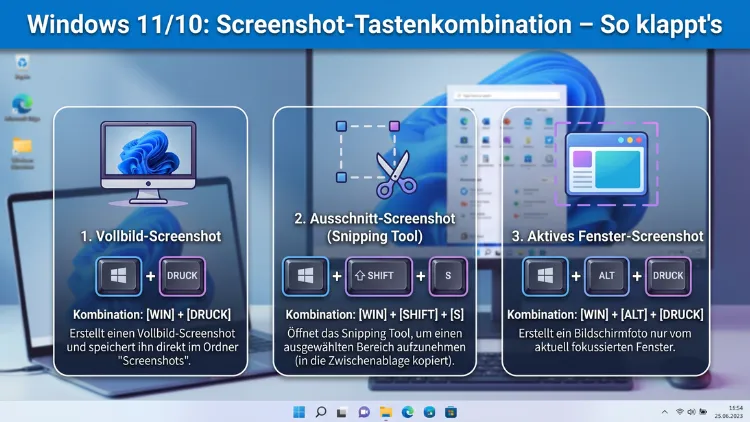750x422 pixels.
Task: Open the Wi-Fi network tray icon
Action: tap(680, 412)
